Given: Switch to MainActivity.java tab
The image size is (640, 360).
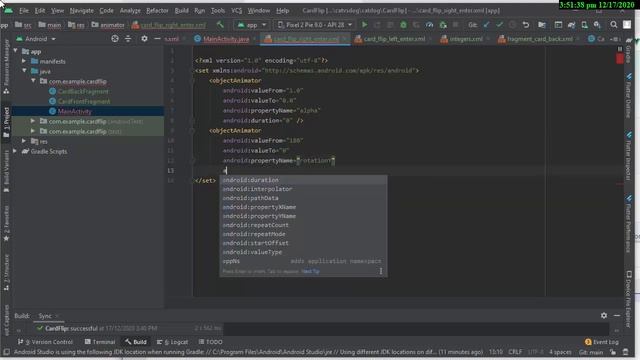Looking at the screenshot, I should click(x=226, y=39).
